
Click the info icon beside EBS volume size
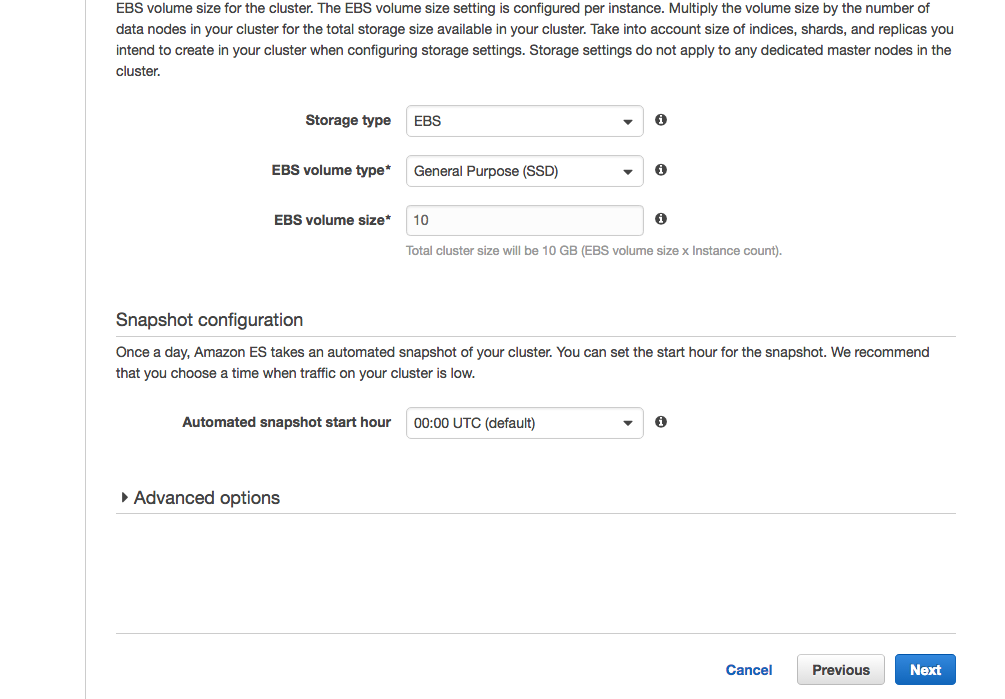[661, 219]
